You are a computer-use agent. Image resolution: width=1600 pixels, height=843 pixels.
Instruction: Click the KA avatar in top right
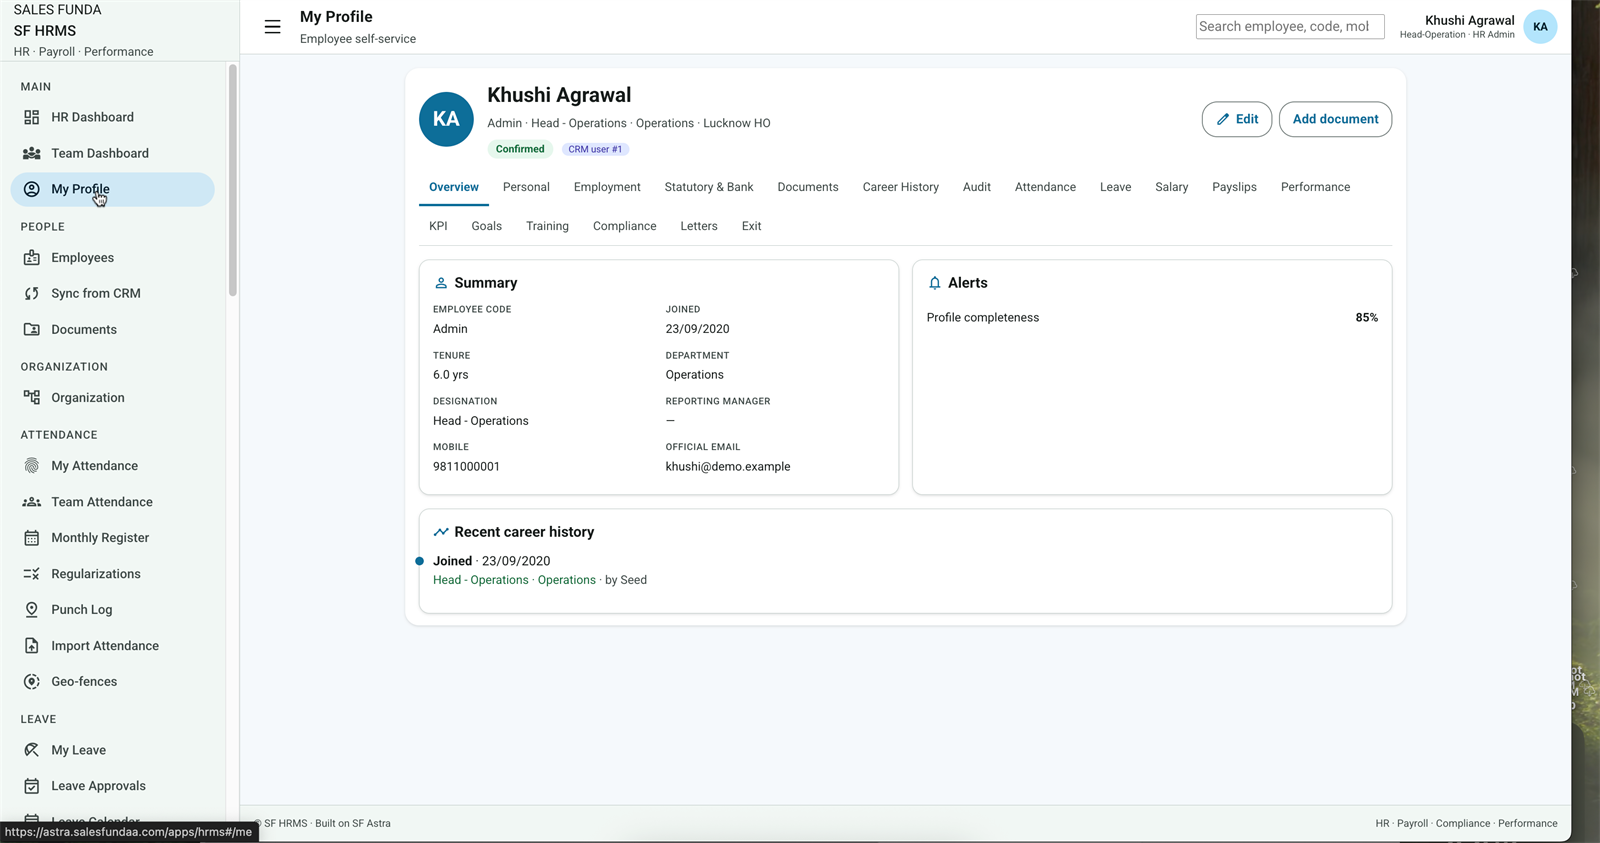(1540, 27)
